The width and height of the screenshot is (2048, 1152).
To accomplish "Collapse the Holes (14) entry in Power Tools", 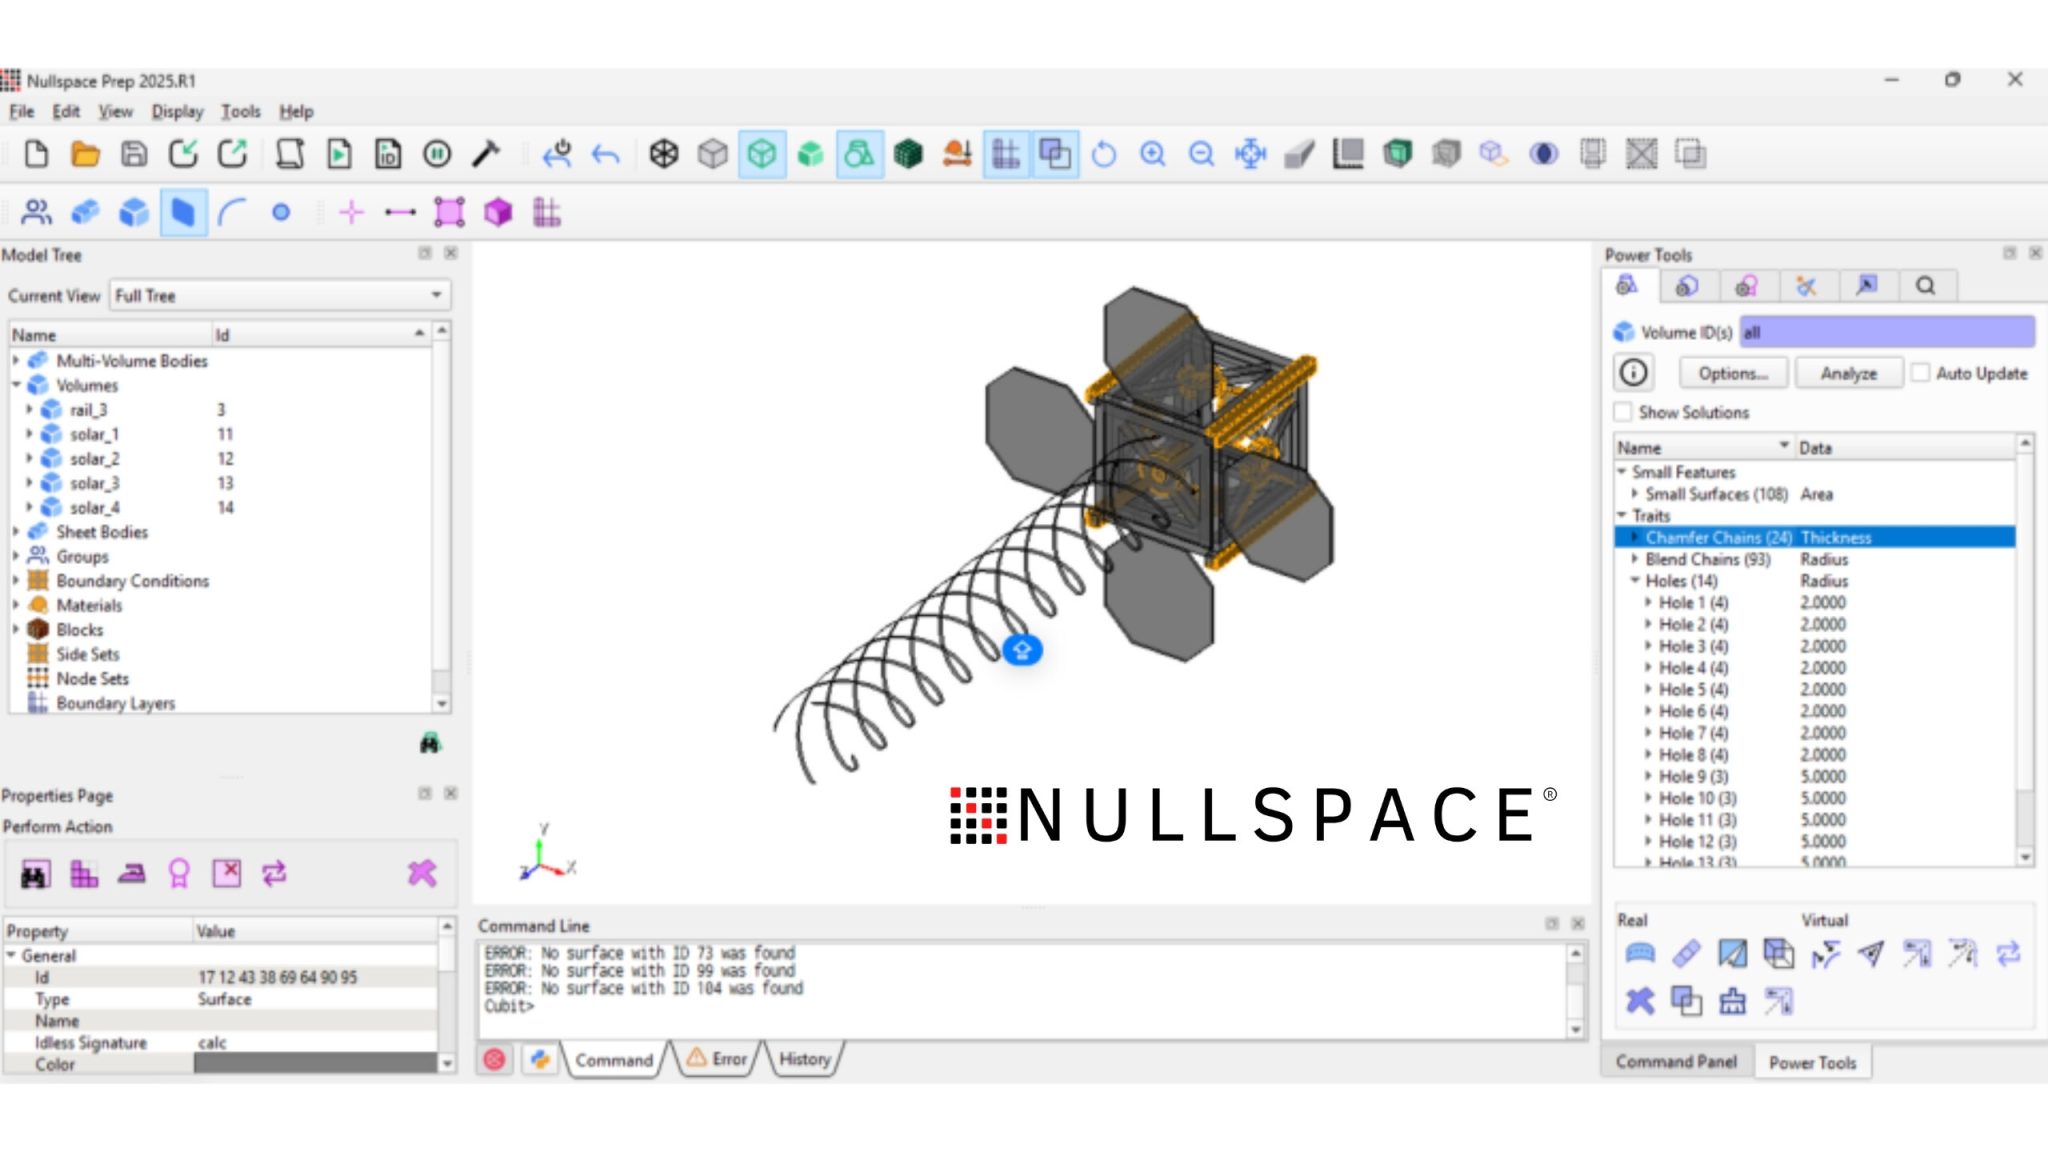I will coord(1637,581).
